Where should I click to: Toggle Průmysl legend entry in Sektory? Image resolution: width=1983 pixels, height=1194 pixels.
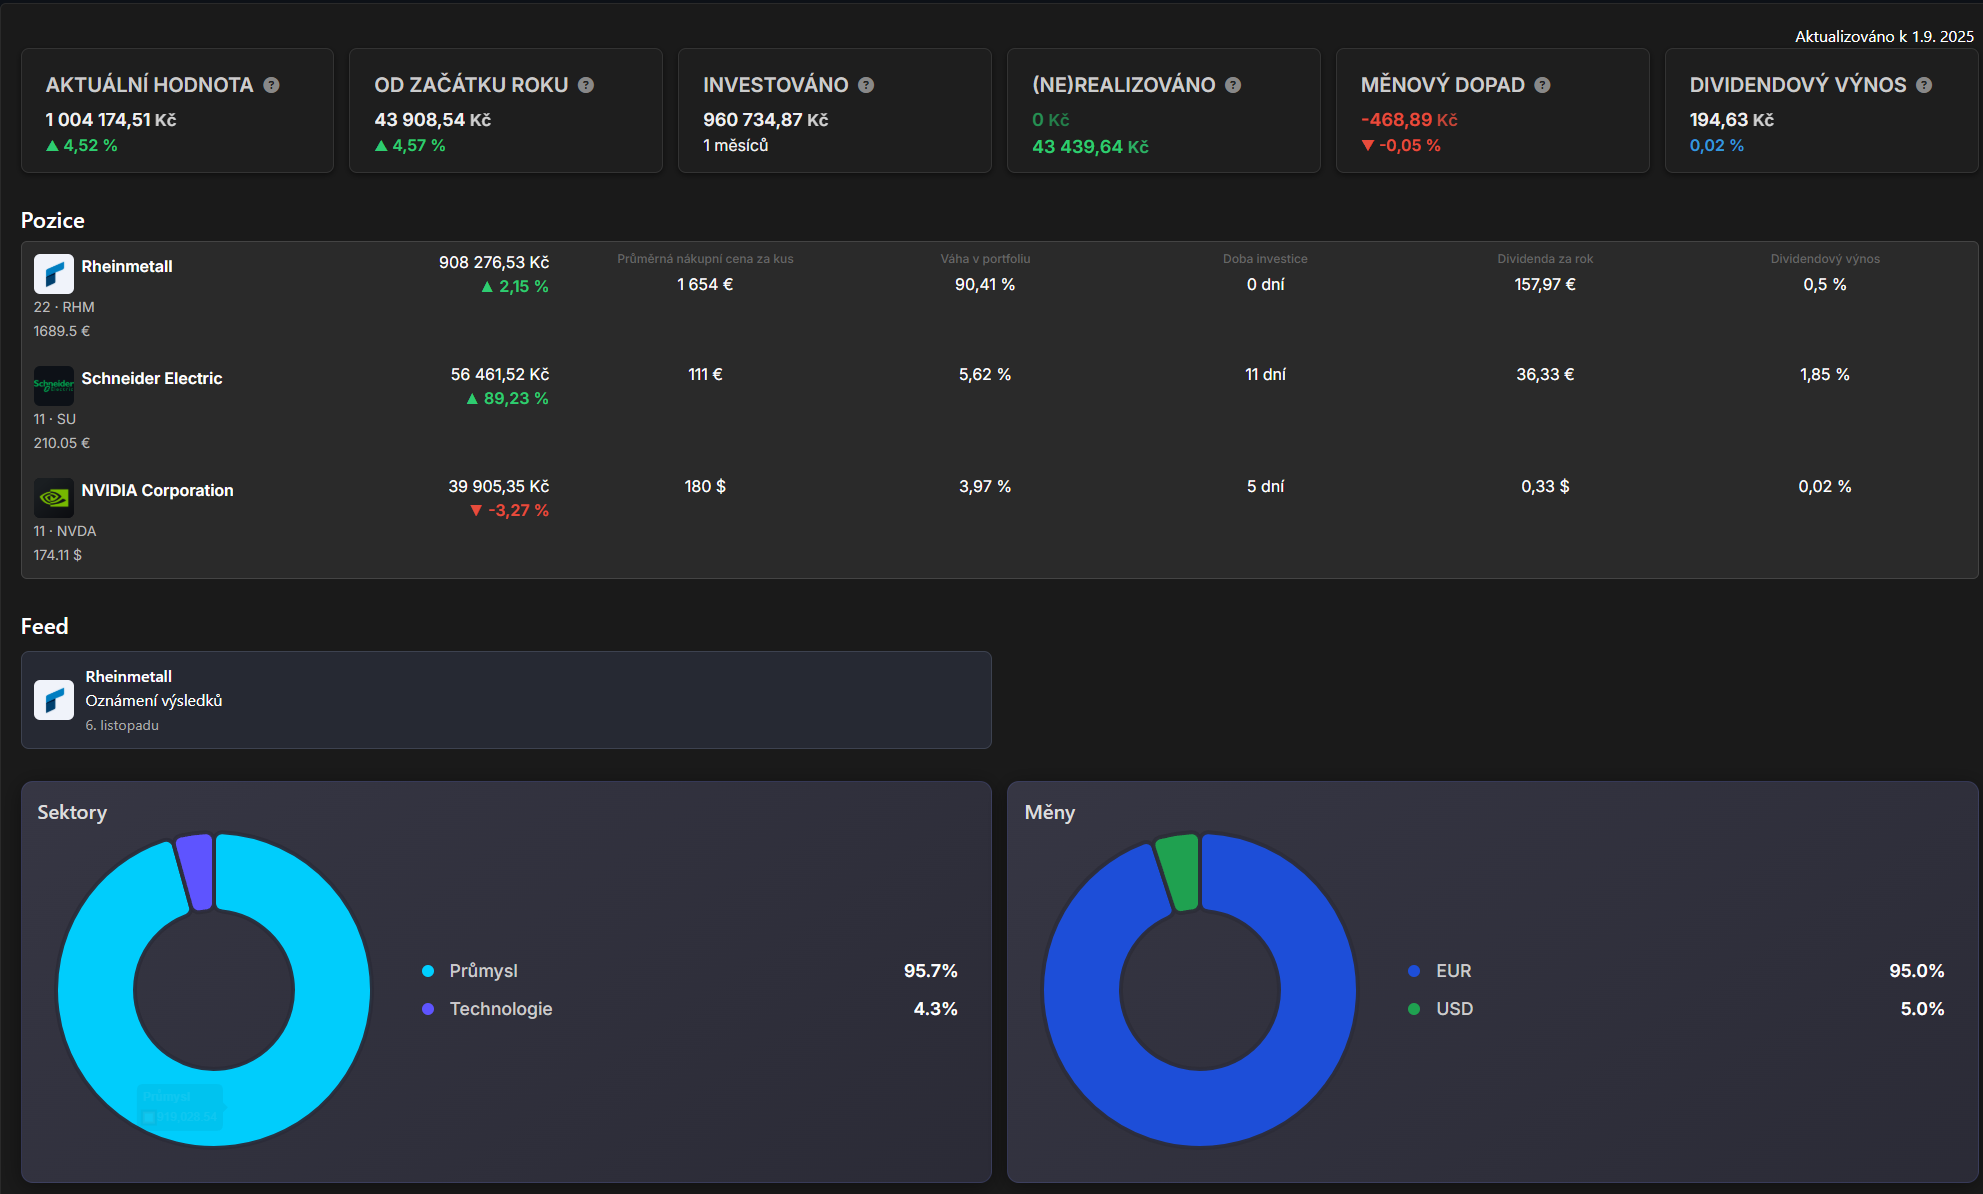click(483, 971)
